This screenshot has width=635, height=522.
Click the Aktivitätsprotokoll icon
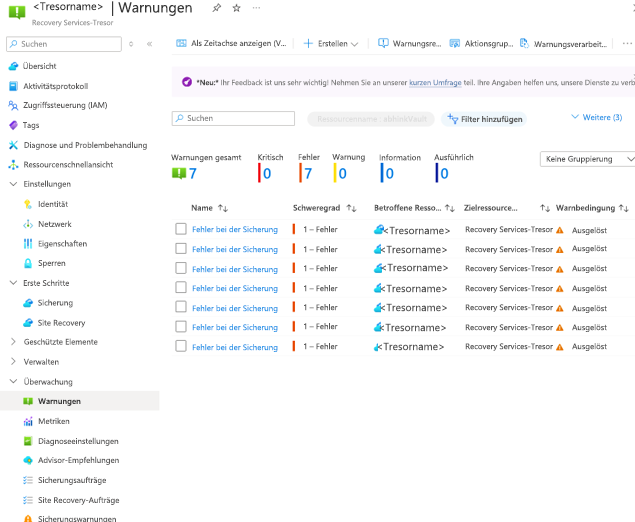(13, 86)
